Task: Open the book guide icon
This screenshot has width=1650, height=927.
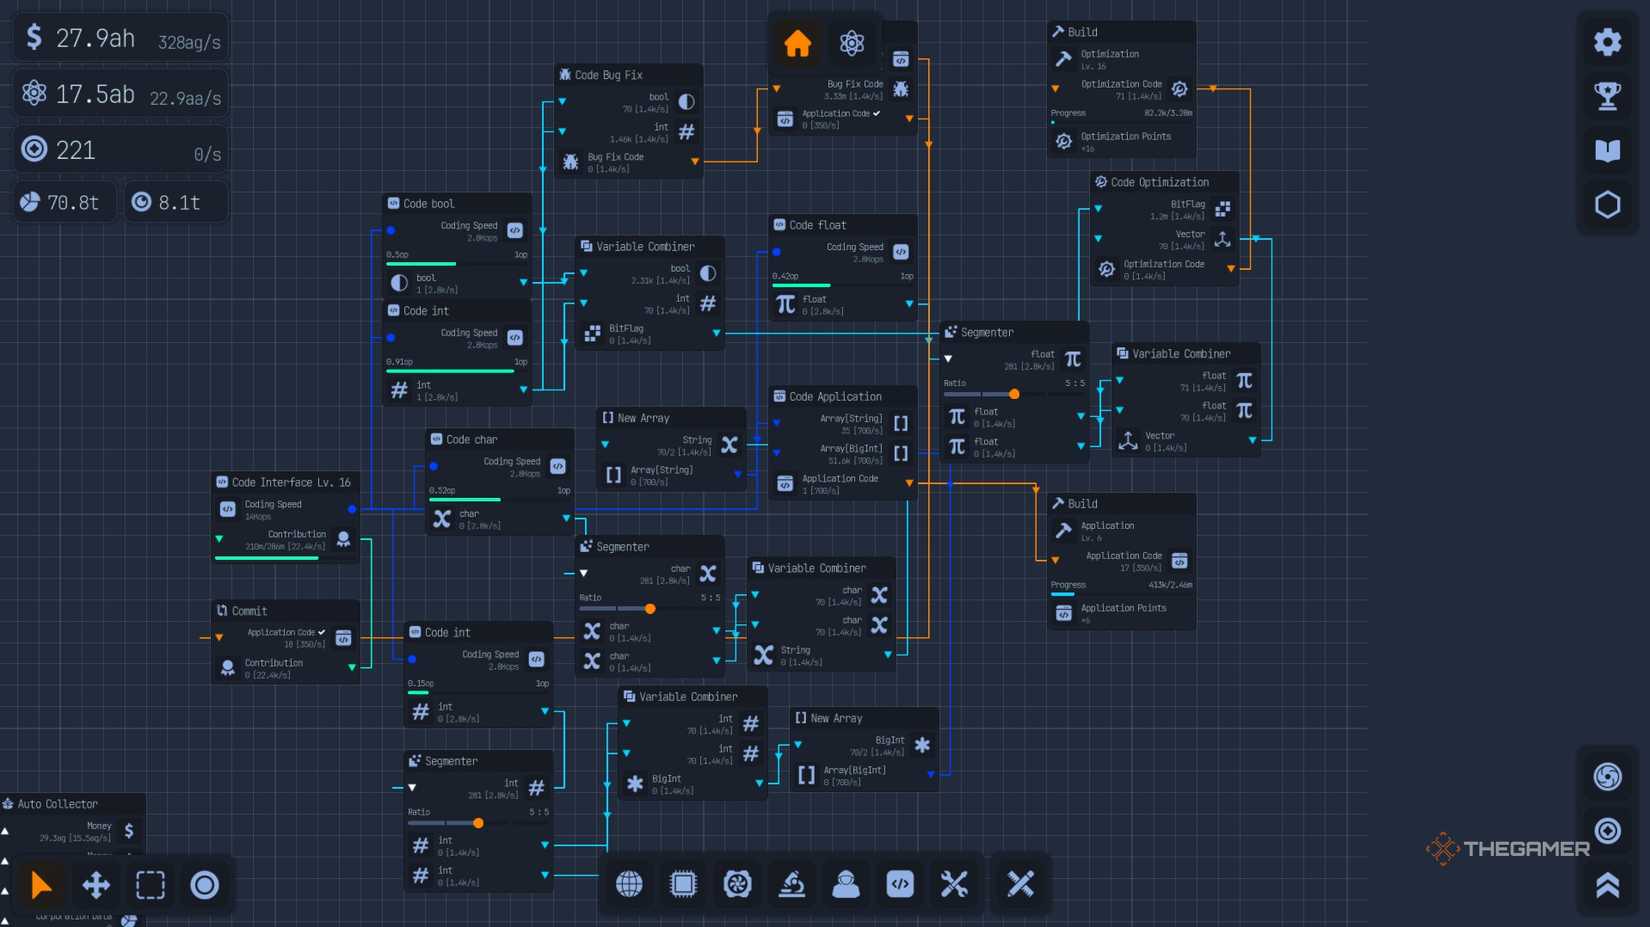Action: point(1607,150)
